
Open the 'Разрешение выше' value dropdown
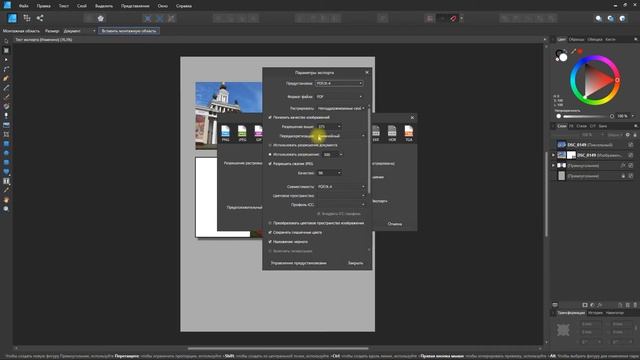[x=329, y=127]
